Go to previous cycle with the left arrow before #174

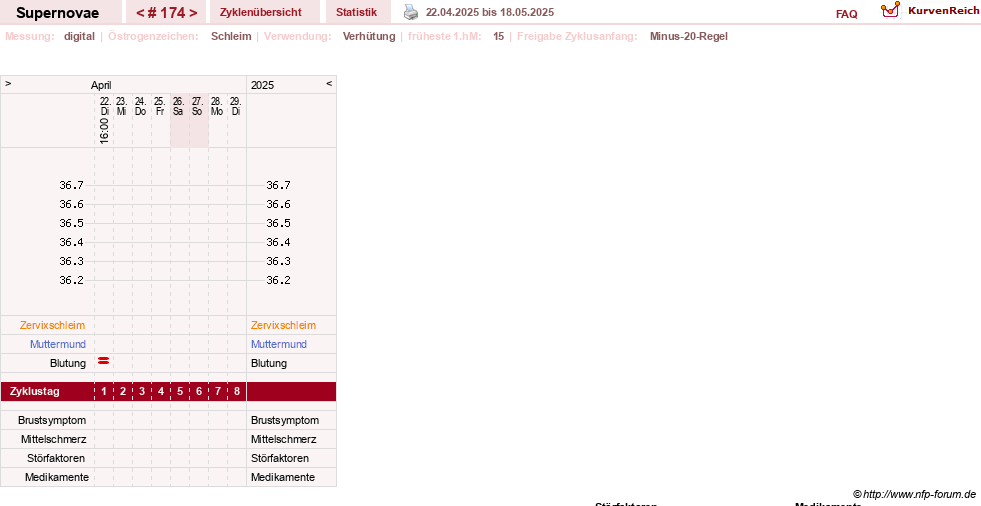pos(140,13)
